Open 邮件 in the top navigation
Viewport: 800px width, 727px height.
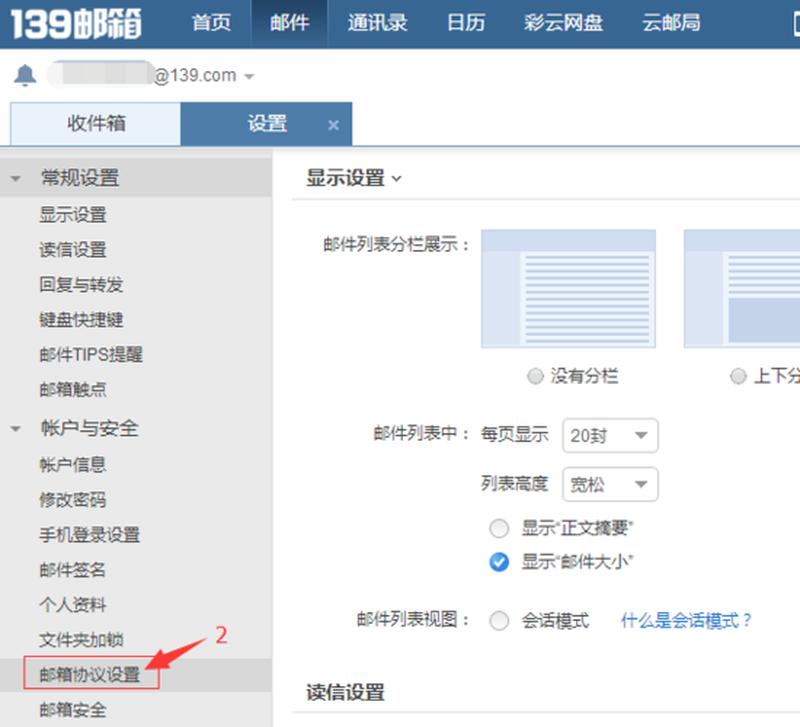tap(289, 23)
